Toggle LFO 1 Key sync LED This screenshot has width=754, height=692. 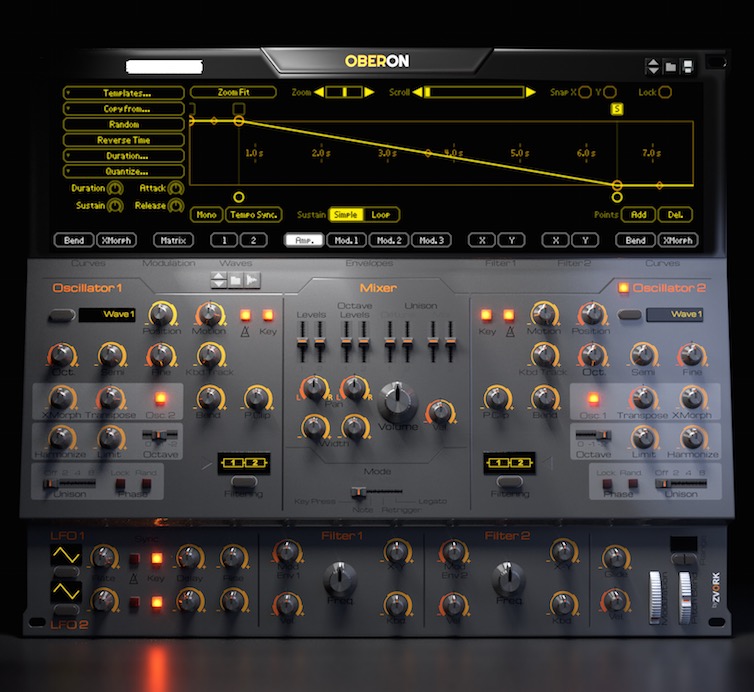tap(157, 558)
